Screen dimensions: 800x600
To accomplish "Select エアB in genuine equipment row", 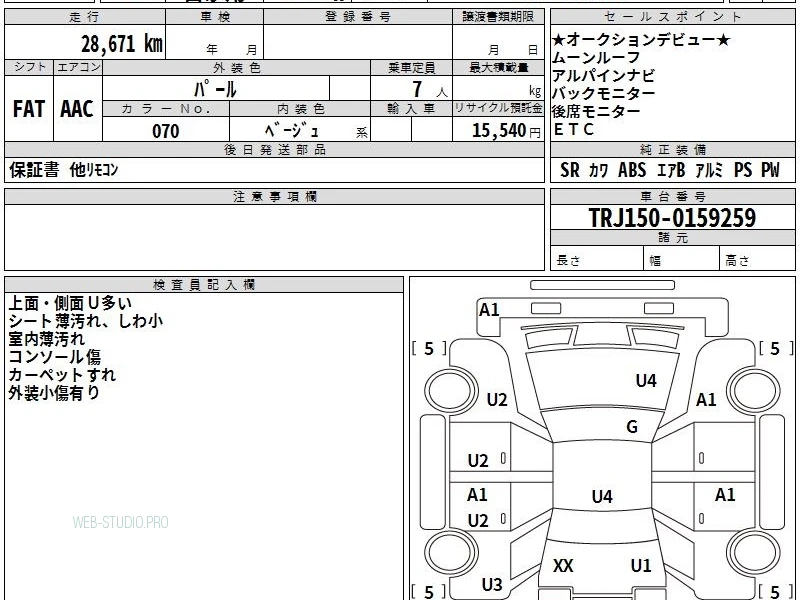I will coord(671,170).
